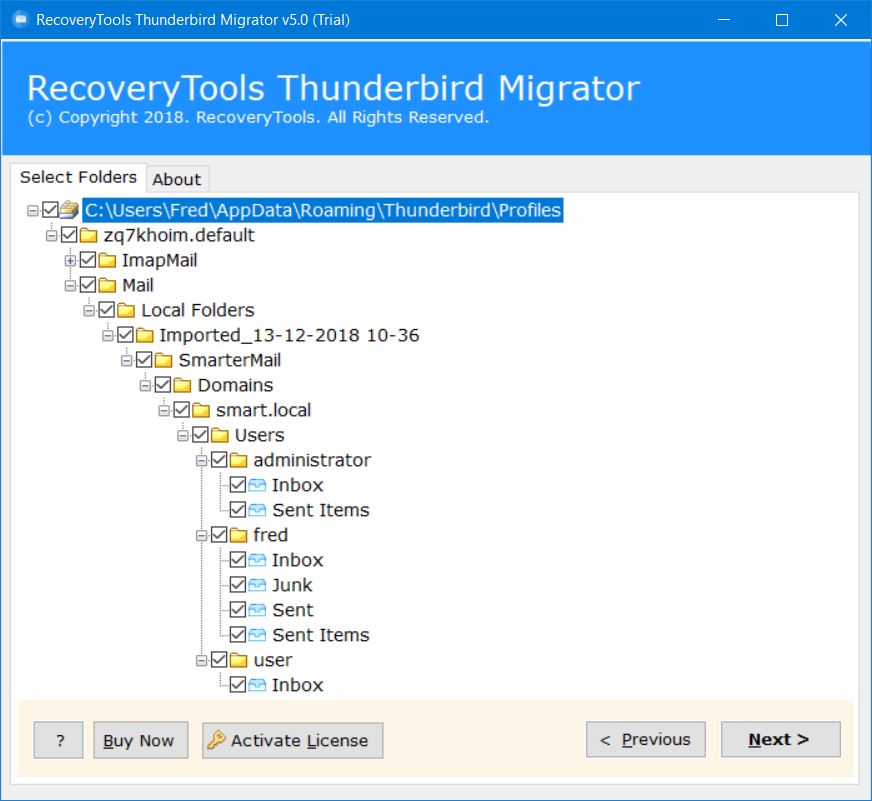Uncheck the administrator folder checkbox
Screen dimensions: 872x801
click(x=219, y=459)
